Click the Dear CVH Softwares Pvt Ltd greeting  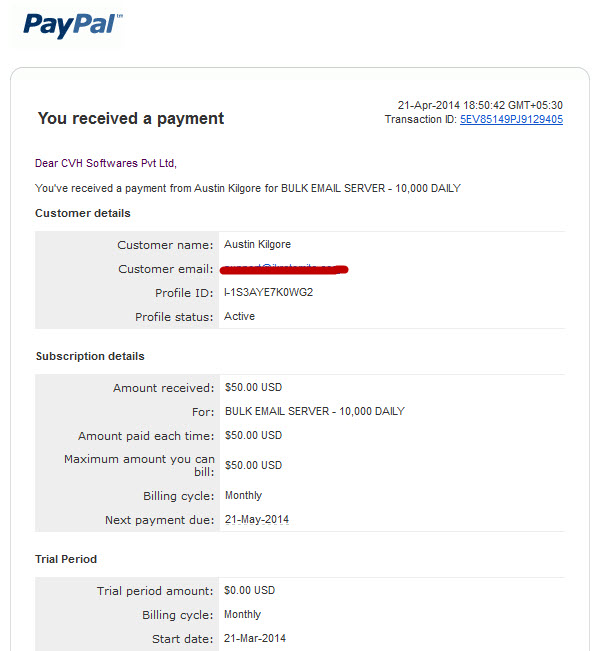pos(106,164)
